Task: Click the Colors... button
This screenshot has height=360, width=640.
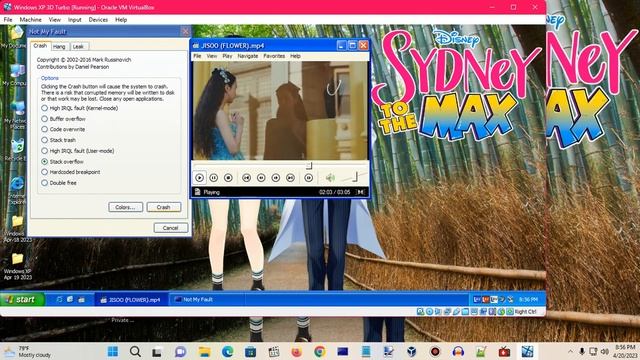Action: 126,207
